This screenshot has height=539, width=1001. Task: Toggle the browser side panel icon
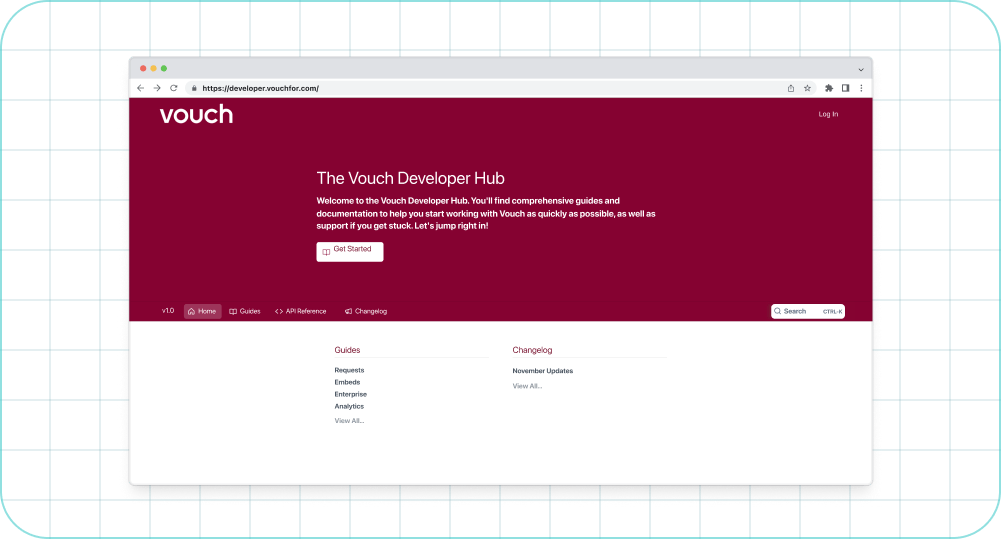coord(845,88)
